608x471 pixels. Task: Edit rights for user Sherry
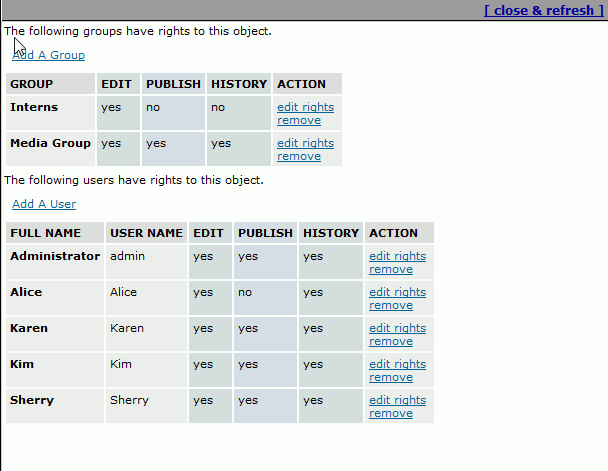coord(397,400)
